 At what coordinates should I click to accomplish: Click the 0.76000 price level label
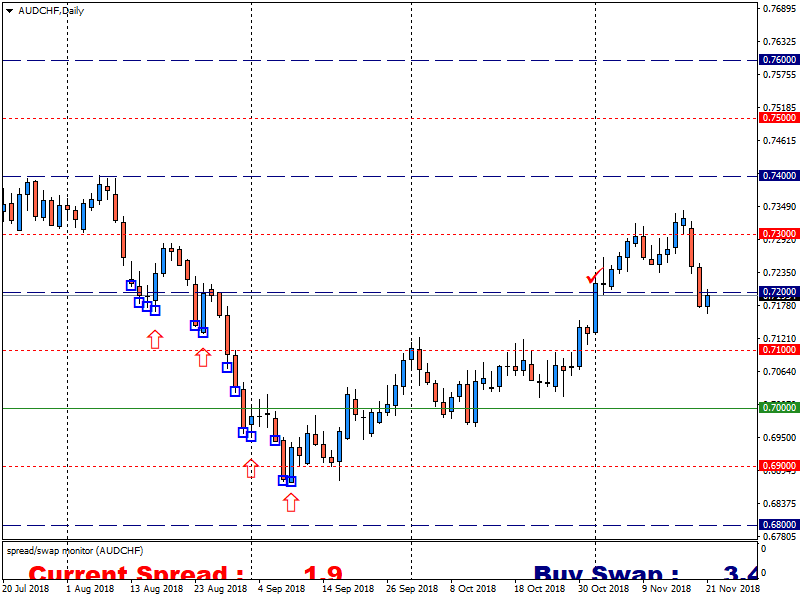click(779, 60)
